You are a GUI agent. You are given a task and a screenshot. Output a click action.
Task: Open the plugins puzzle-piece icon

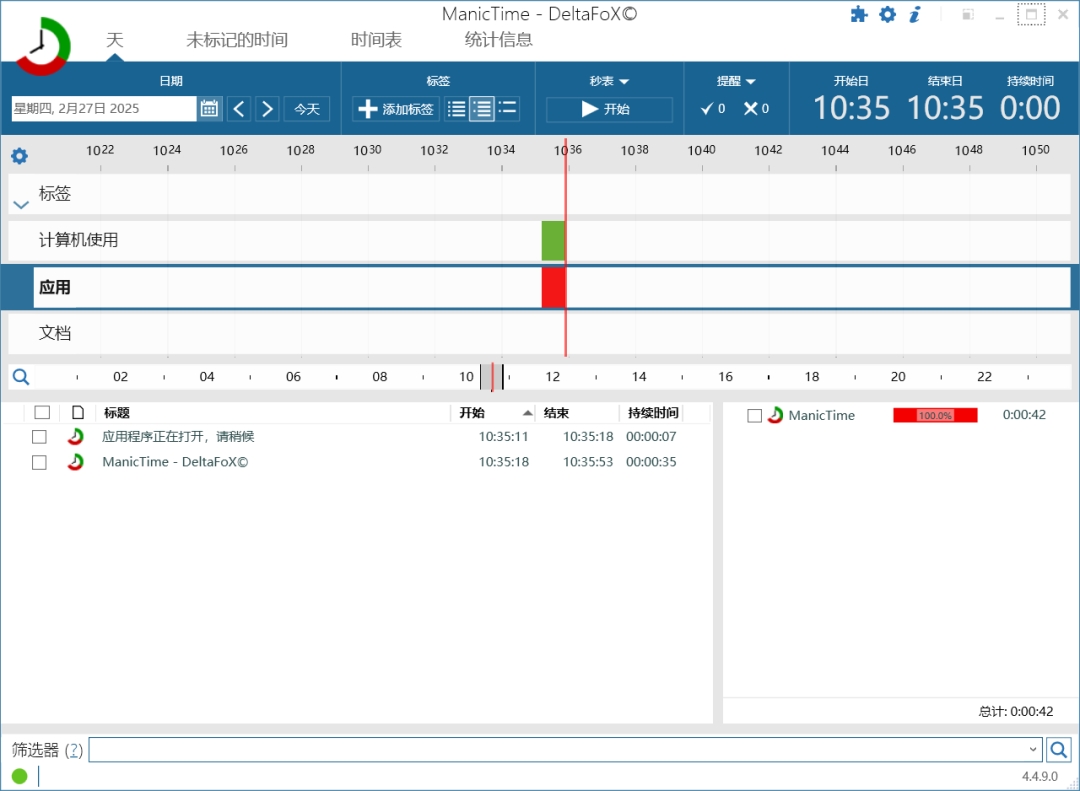coord(859,14)
